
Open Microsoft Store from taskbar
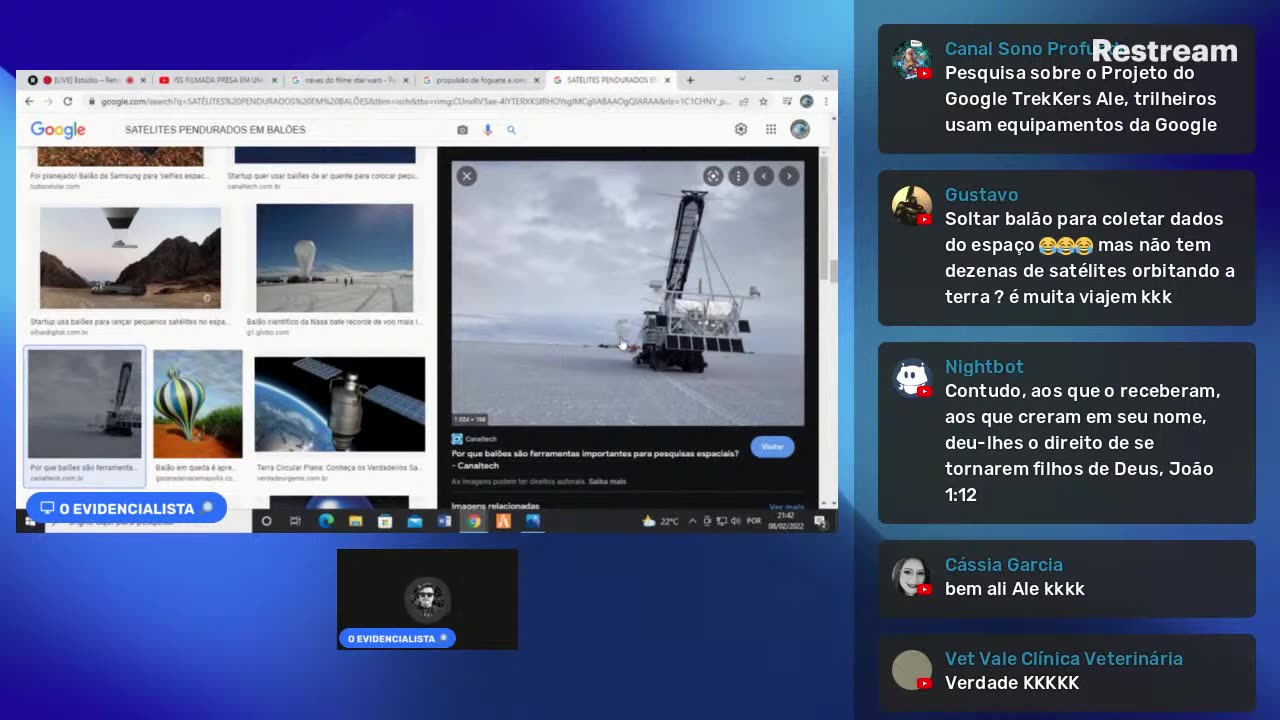tap(385, 521)
